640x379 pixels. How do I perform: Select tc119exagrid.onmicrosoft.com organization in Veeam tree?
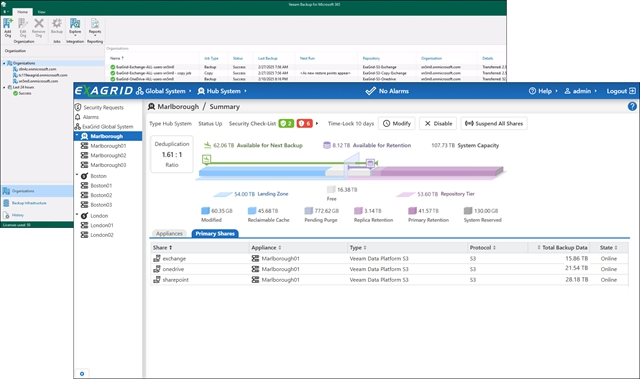[x=40, y=75]
